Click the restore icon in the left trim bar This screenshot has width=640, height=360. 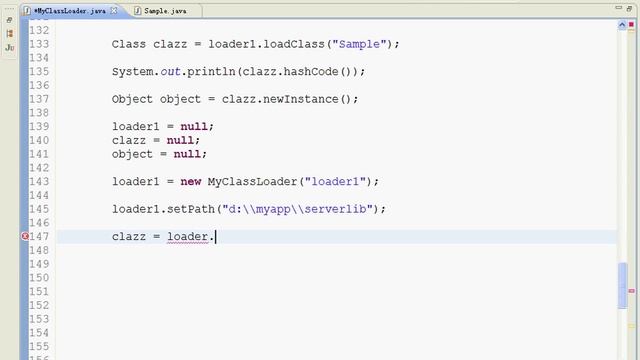click(9, 20)
